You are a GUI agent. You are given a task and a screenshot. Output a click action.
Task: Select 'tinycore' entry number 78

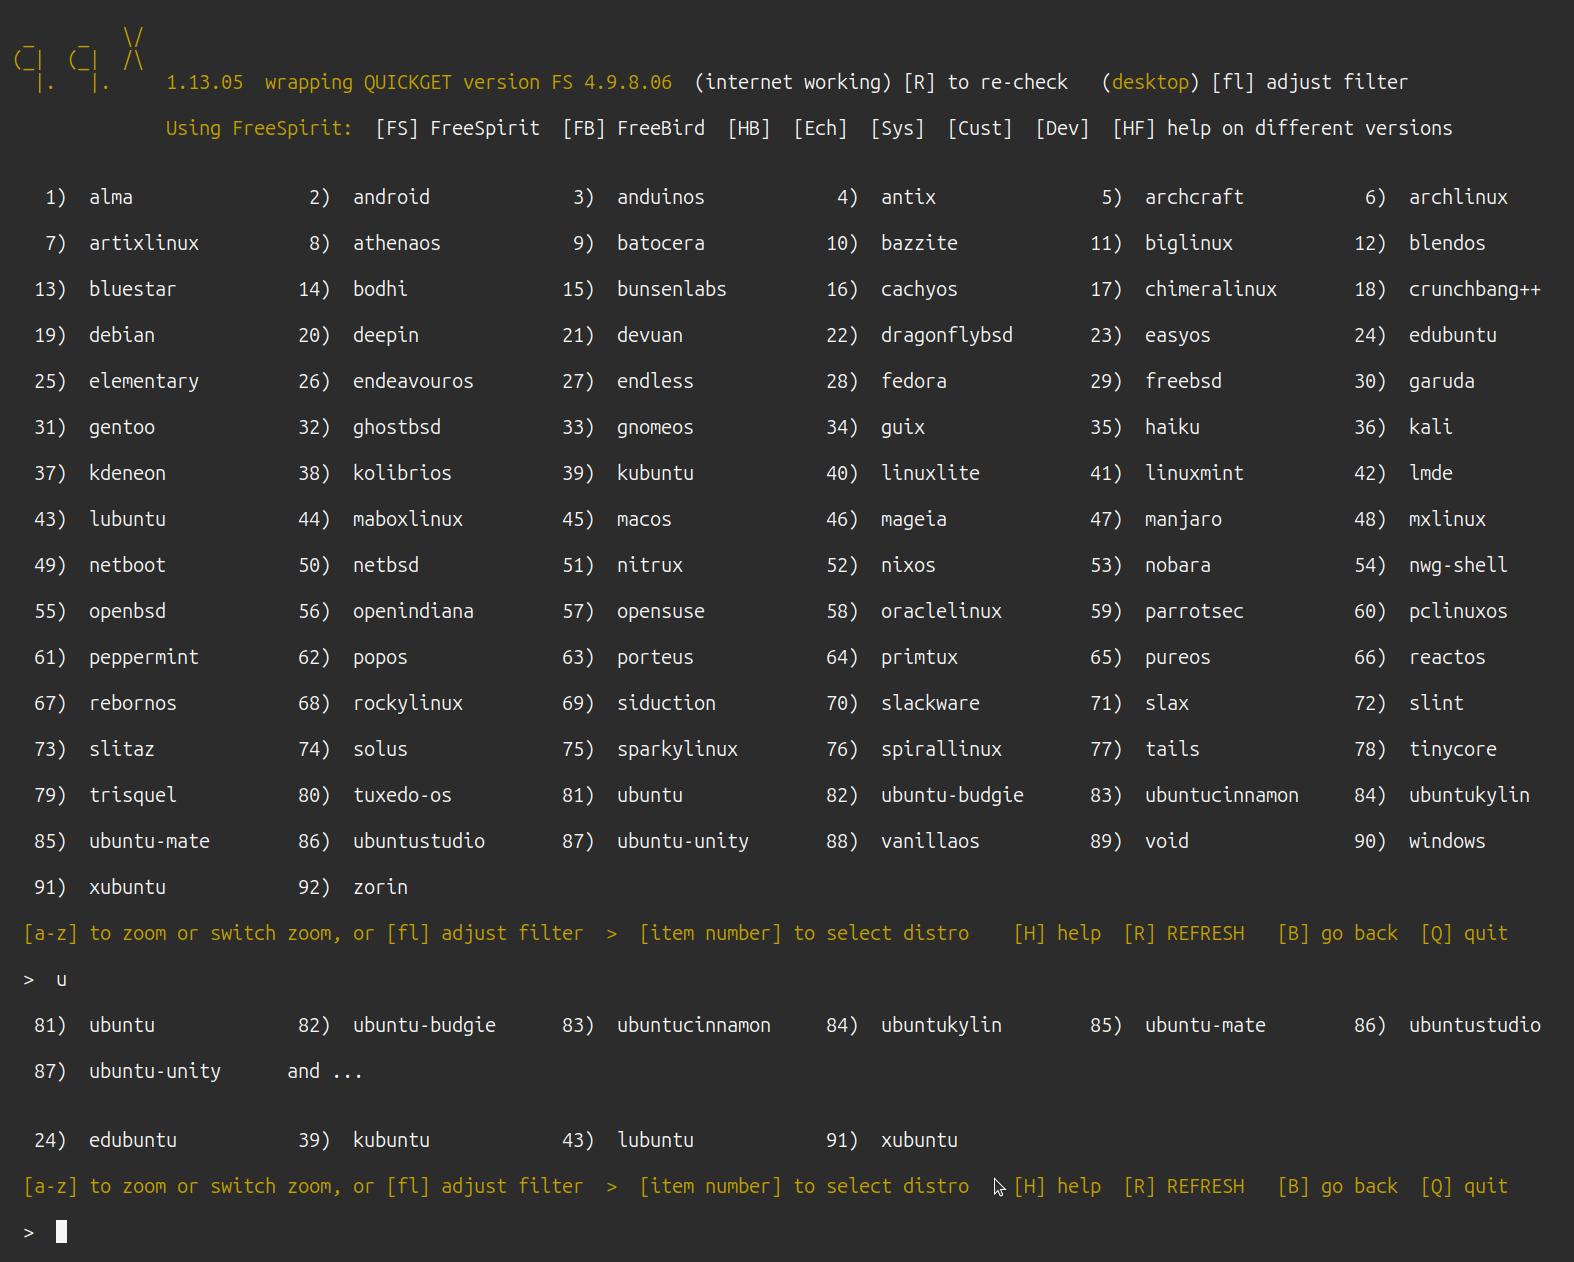pyautogui.click(x=1452, y=749)
